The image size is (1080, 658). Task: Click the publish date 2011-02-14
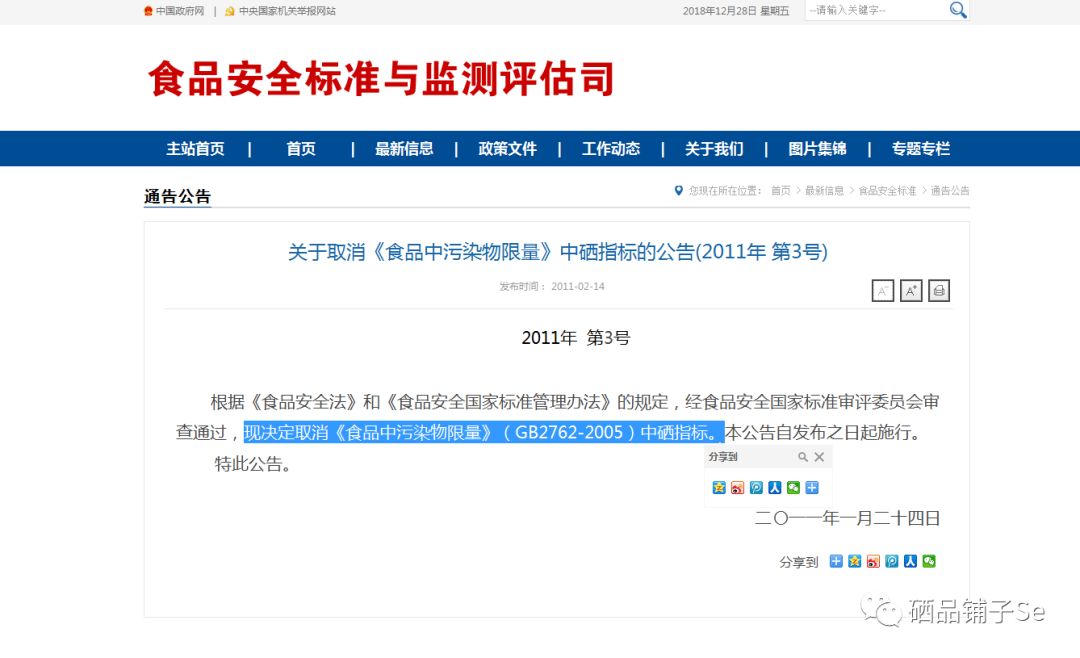point(578,287)
